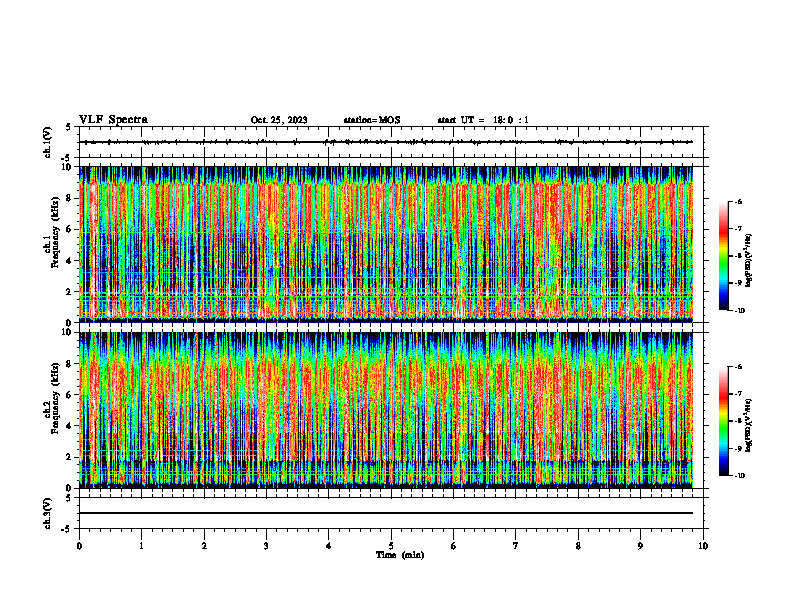
Task: Click the "-6" label on ch.2 color scale
Action: (x=738, y=367)
